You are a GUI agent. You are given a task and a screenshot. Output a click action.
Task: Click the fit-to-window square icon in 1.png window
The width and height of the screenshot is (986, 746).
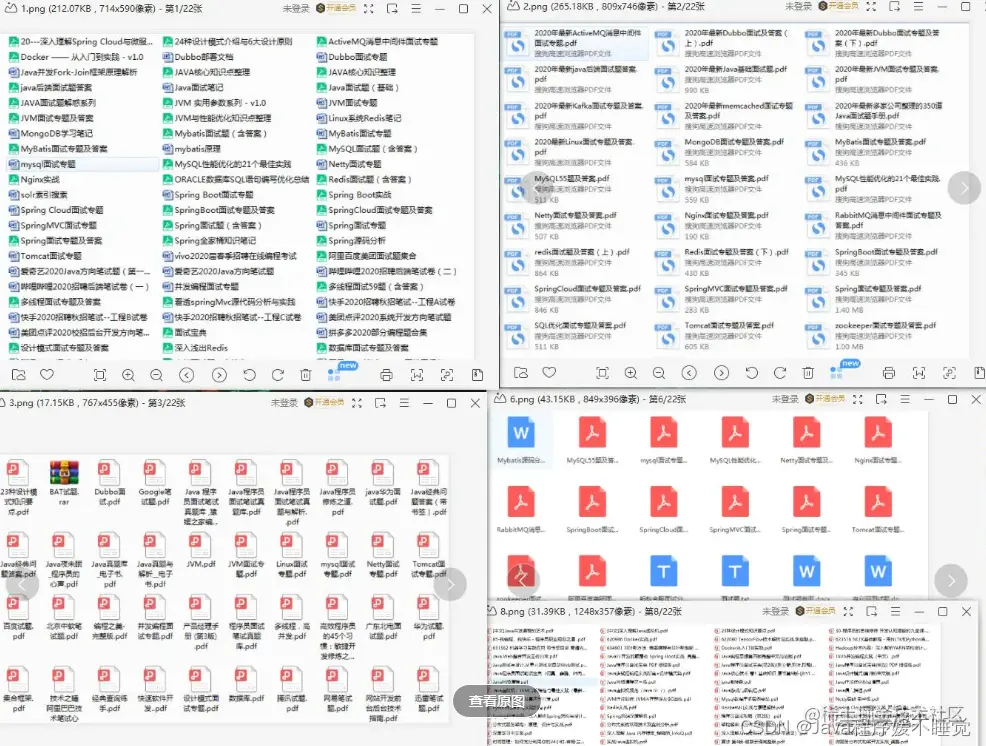click(x=99, y=375)
